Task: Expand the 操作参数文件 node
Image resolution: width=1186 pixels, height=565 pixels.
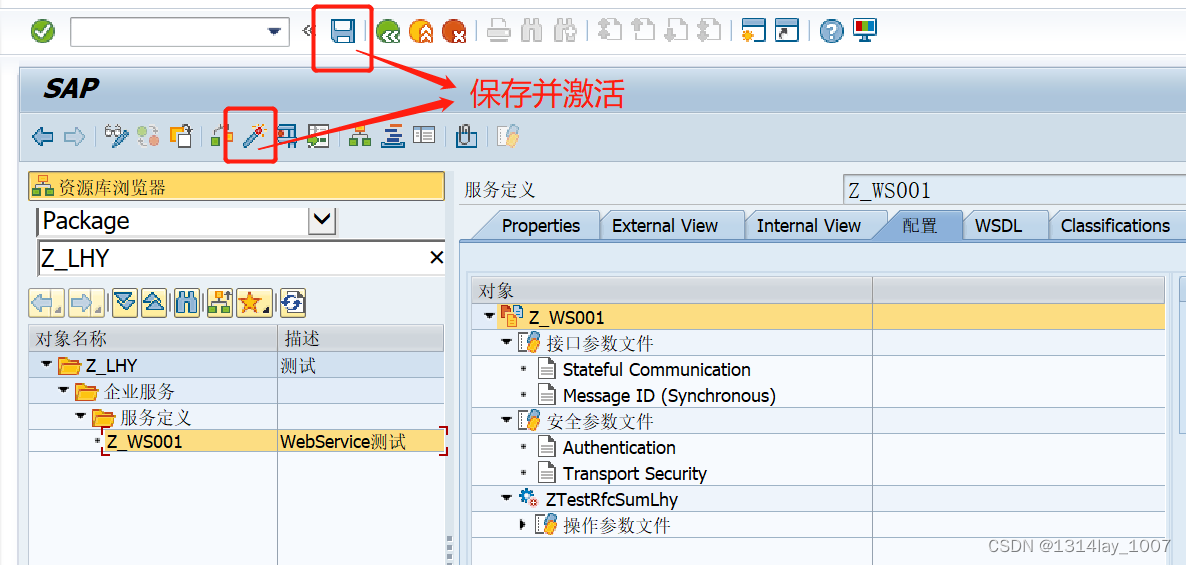Action: pos(523,525)
